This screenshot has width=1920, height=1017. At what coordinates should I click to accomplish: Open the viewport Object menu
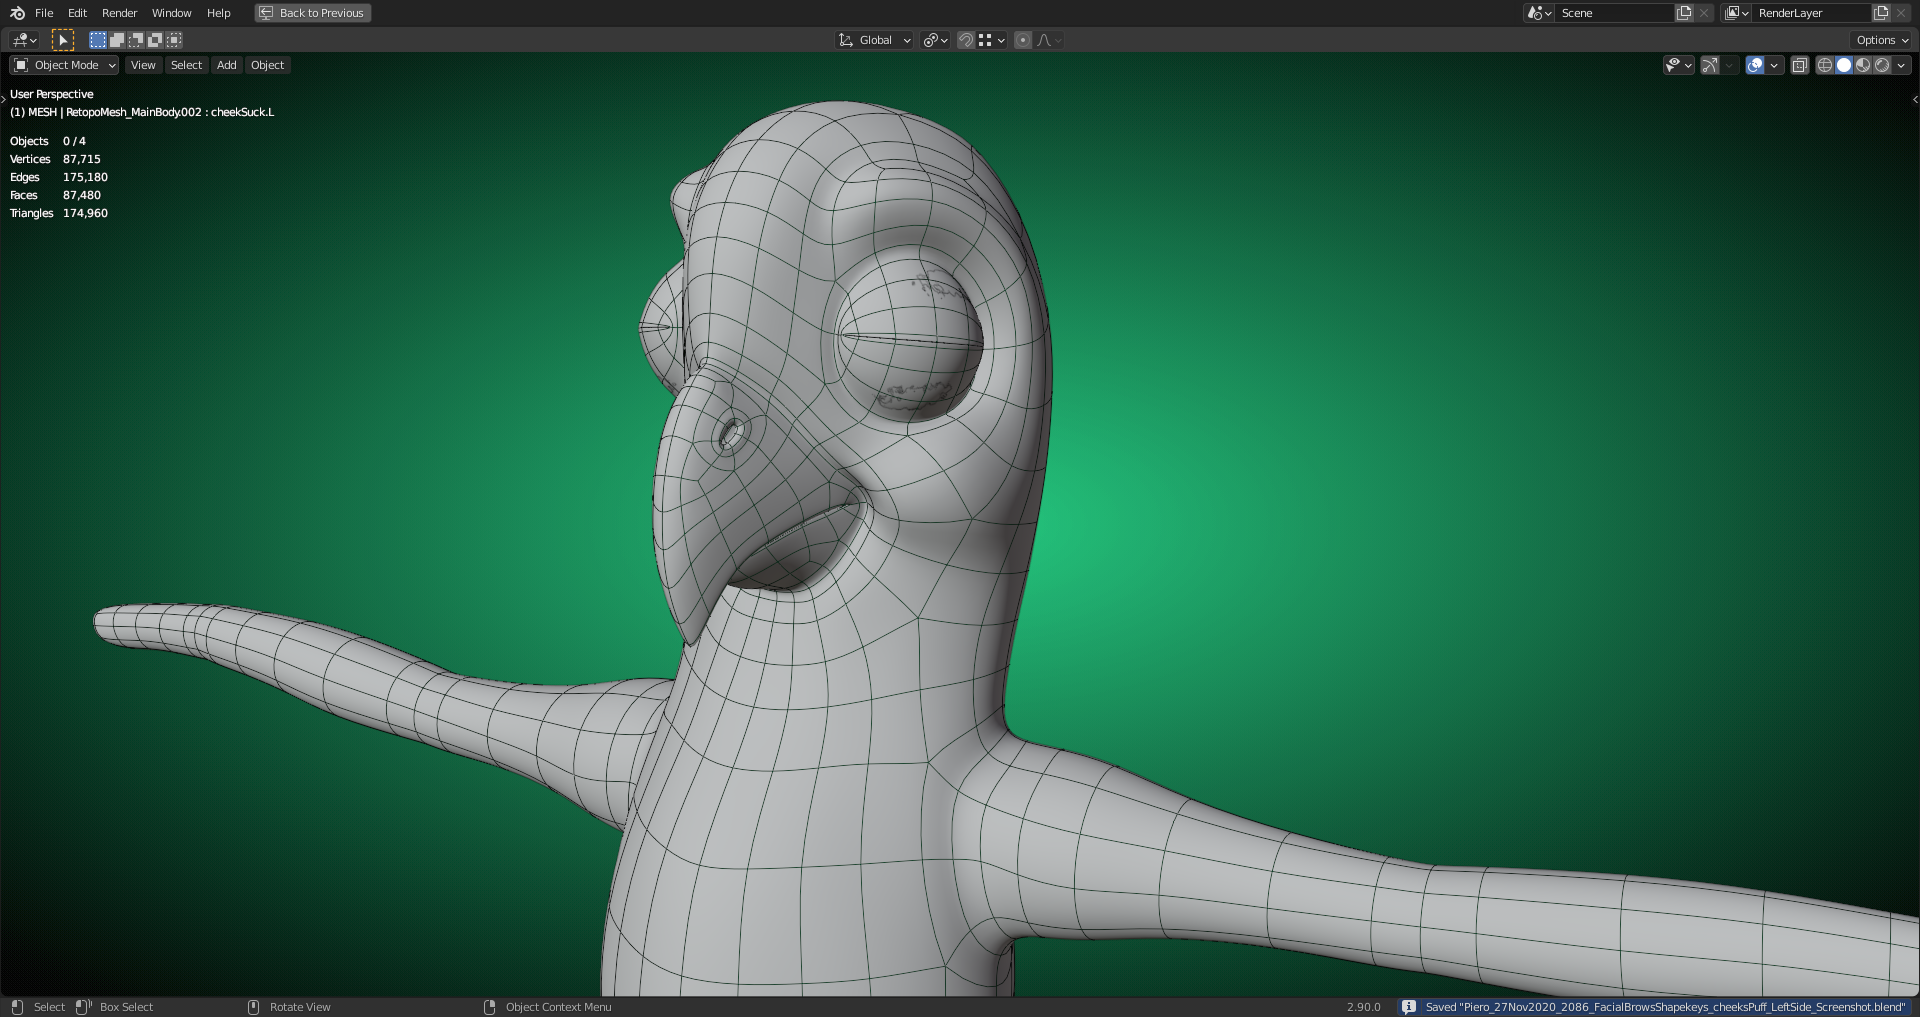point(267,65)
